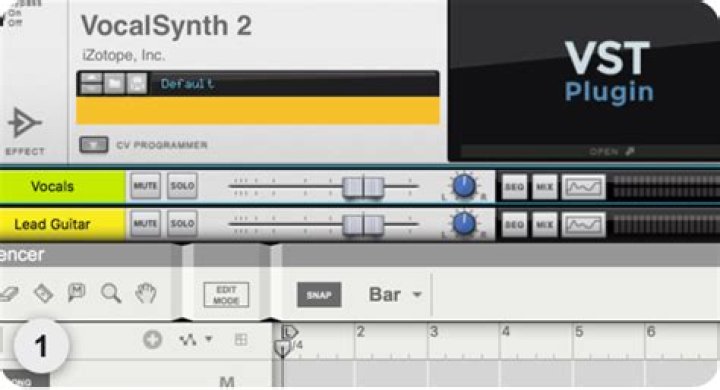Select the Magnify tool
This screenshot has width=720, height=390.
tap(111, 293)
